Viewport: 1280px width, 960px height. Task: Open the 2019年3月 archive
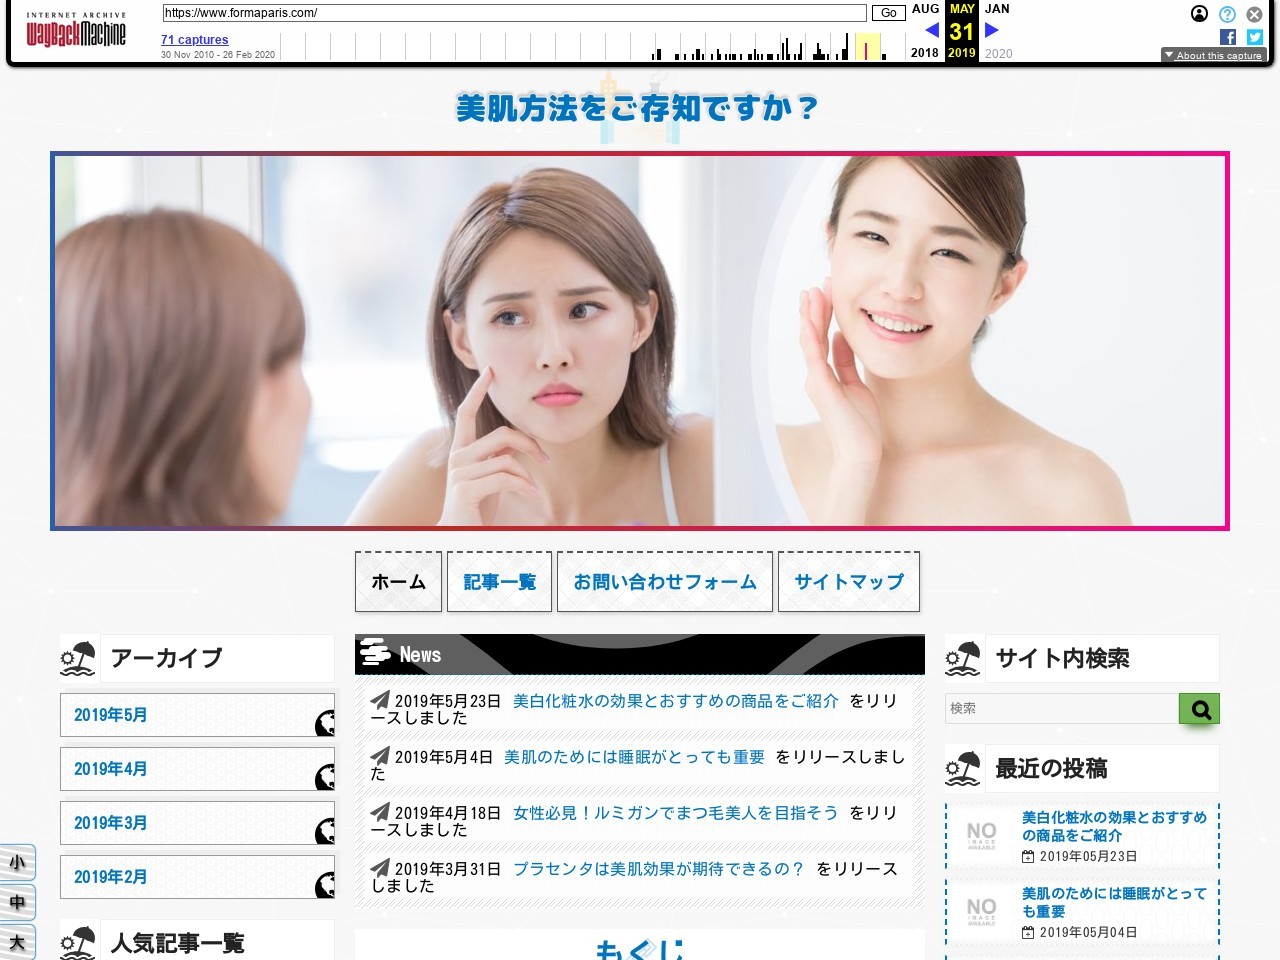(x=197, y=823)
